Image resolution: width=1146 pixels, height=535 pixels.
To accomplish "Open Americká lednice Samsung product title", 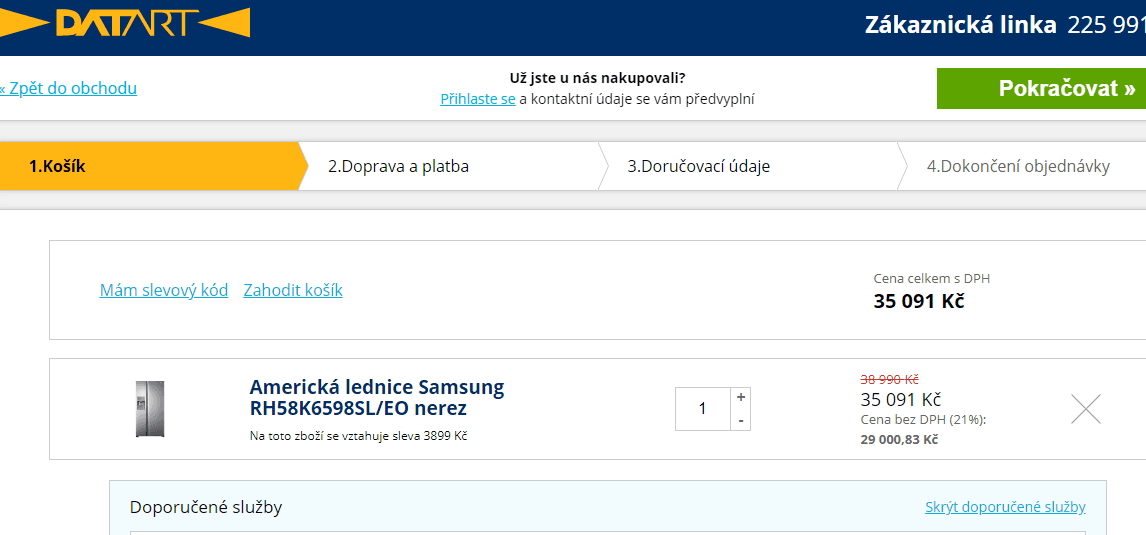I will pyautogui.click(x=377, y=397).
